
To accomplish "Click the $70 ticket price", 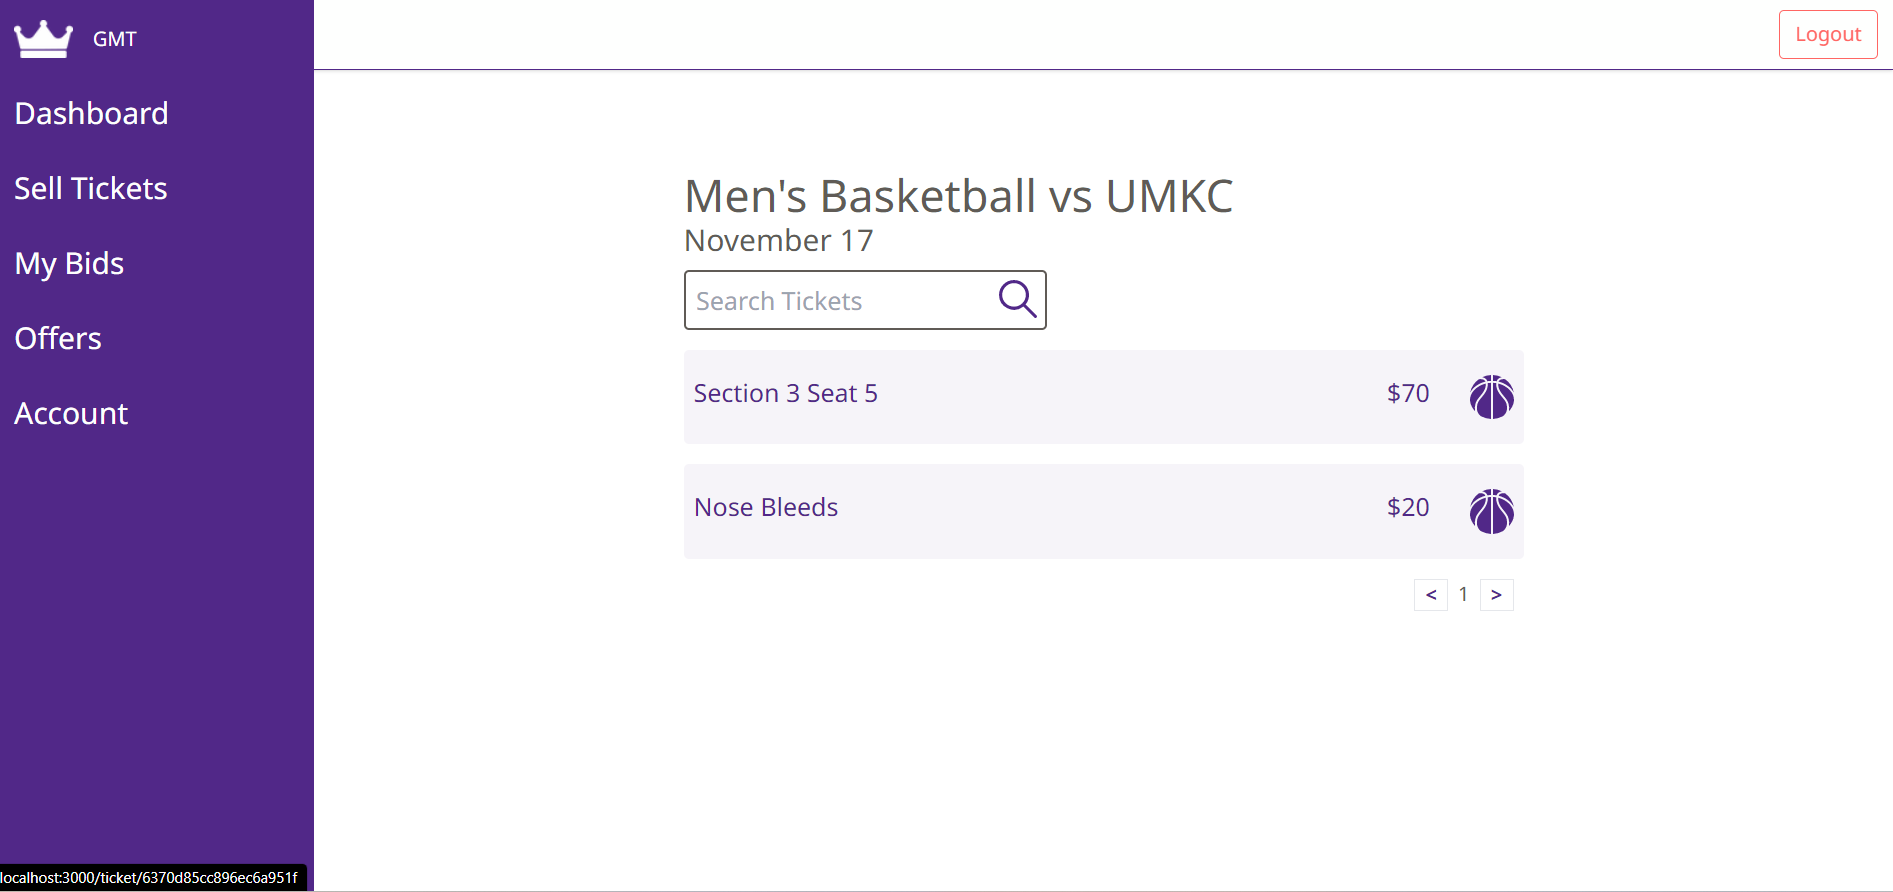I will [1408, 394].
